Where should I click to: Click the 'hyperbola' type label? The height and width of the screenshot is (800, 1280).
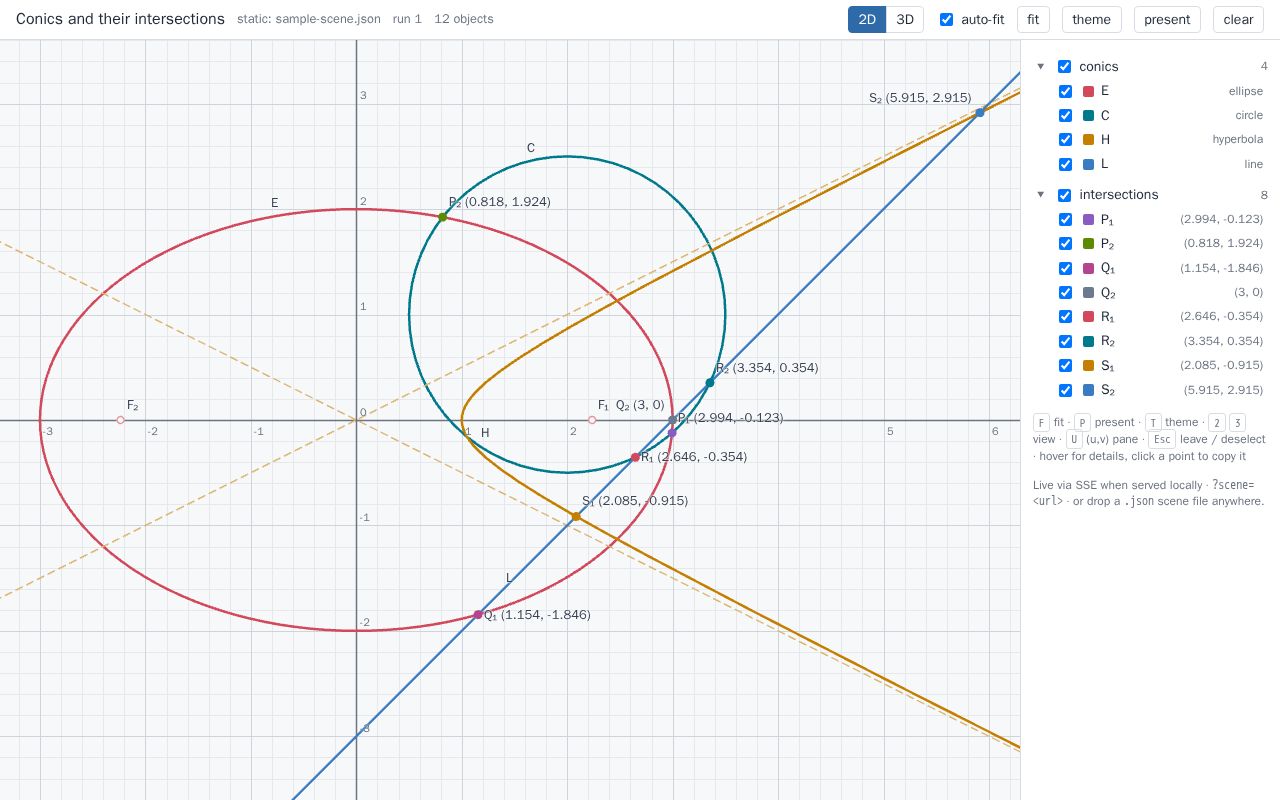1238,140
